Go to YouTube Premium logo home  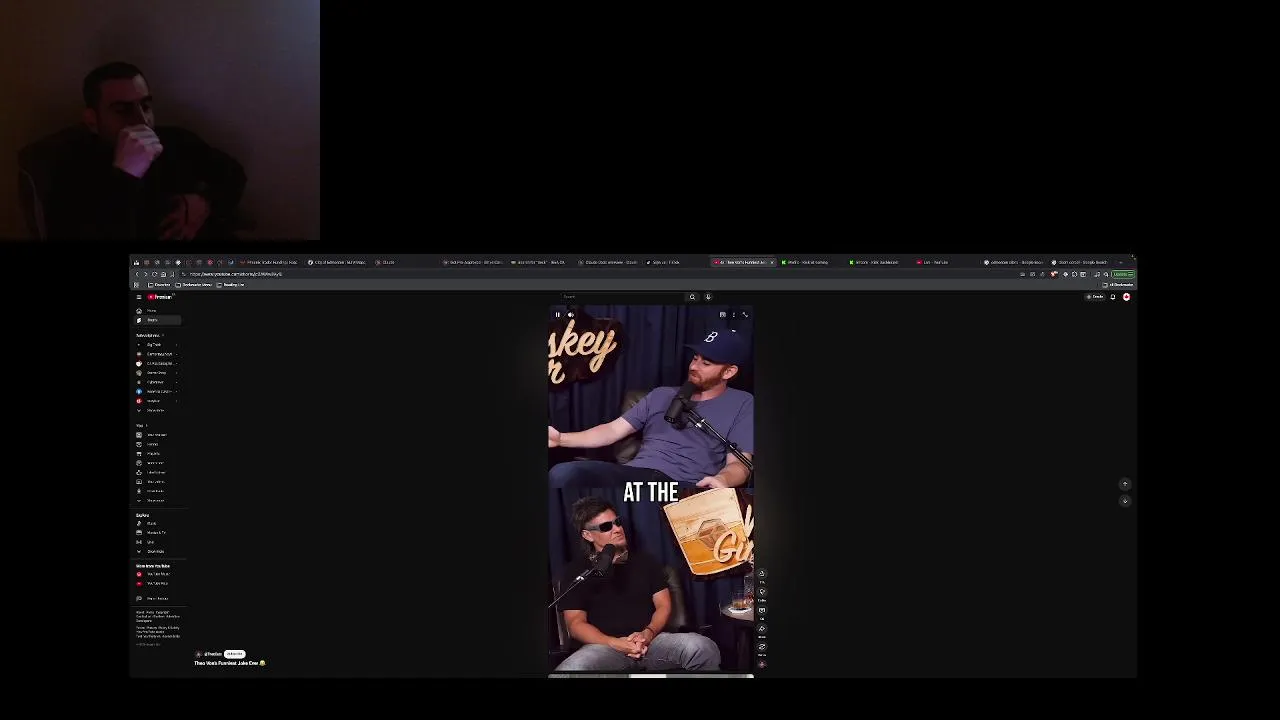160,297
